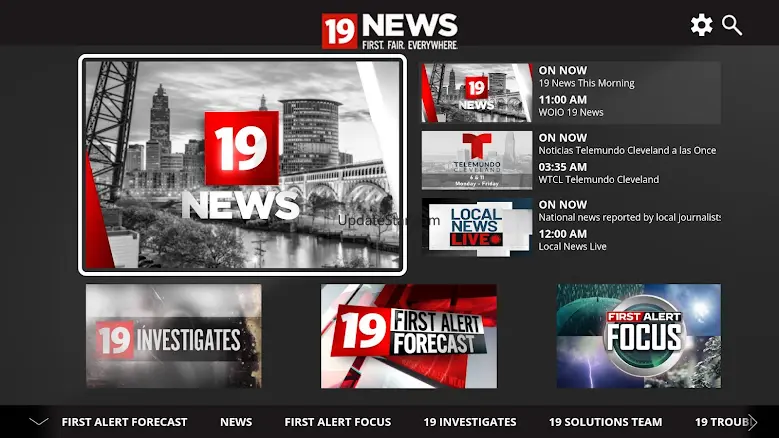The width and height of the screenshot is (779, 438).
Task: Go to the News menu item
Action: pyautogui.click(x=236, y=422)
